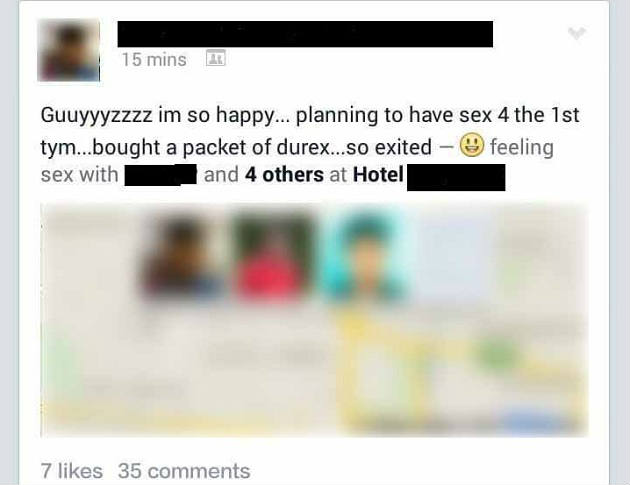Open the "15 mins" timestamp link
Viewport: 630px width, 485px height.
(154, 60)
